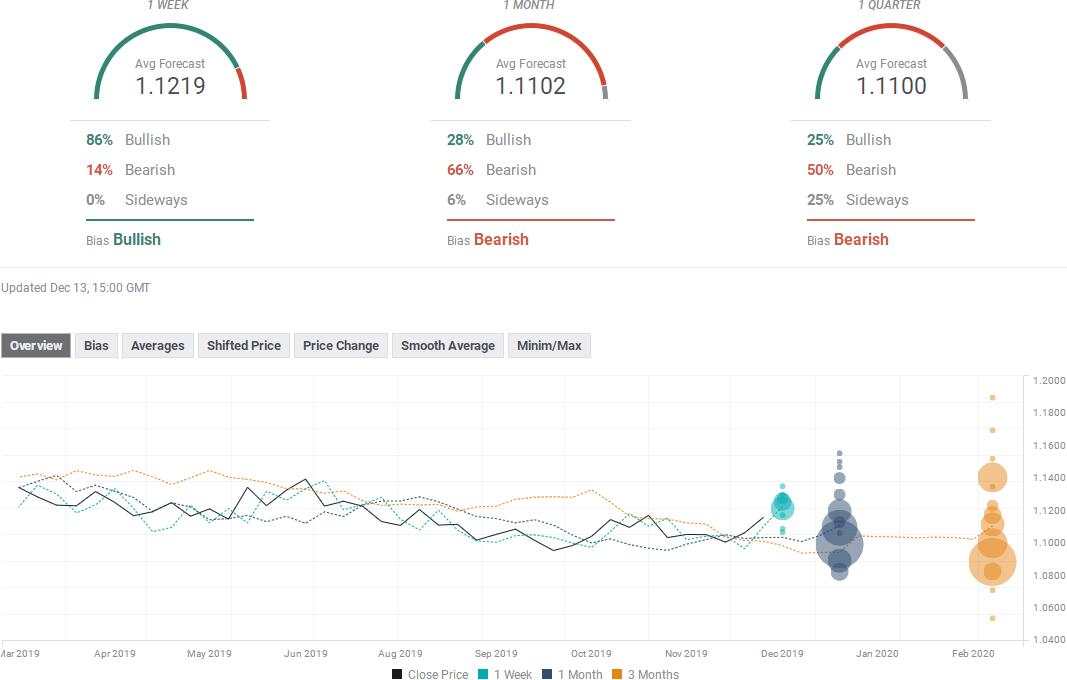Image resolution: width=1067 pixels, height=680 pixels.
Task: Toggle the 1 Week legend swatch
Action: 483,674
